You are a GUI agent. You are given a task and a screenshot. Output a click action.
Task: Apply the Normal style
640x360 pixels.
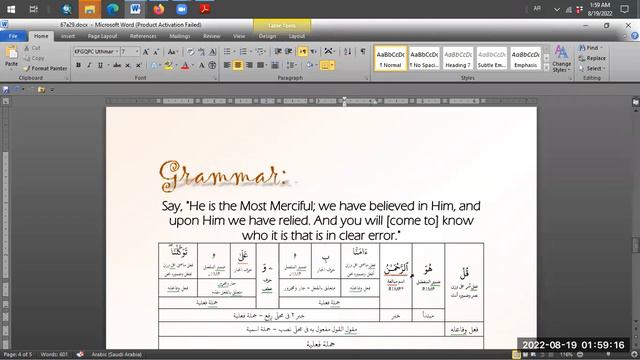coord(390,58)
